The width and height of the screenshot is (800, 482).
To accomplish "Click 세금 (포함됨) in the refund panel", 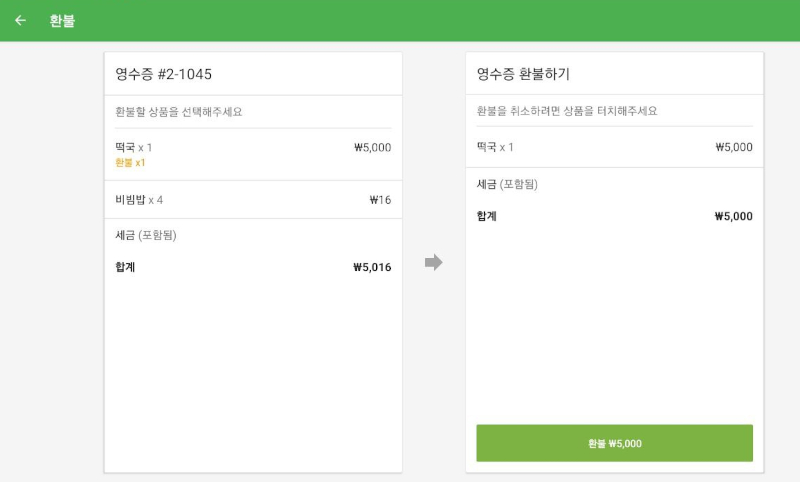I will coord(507,184).
